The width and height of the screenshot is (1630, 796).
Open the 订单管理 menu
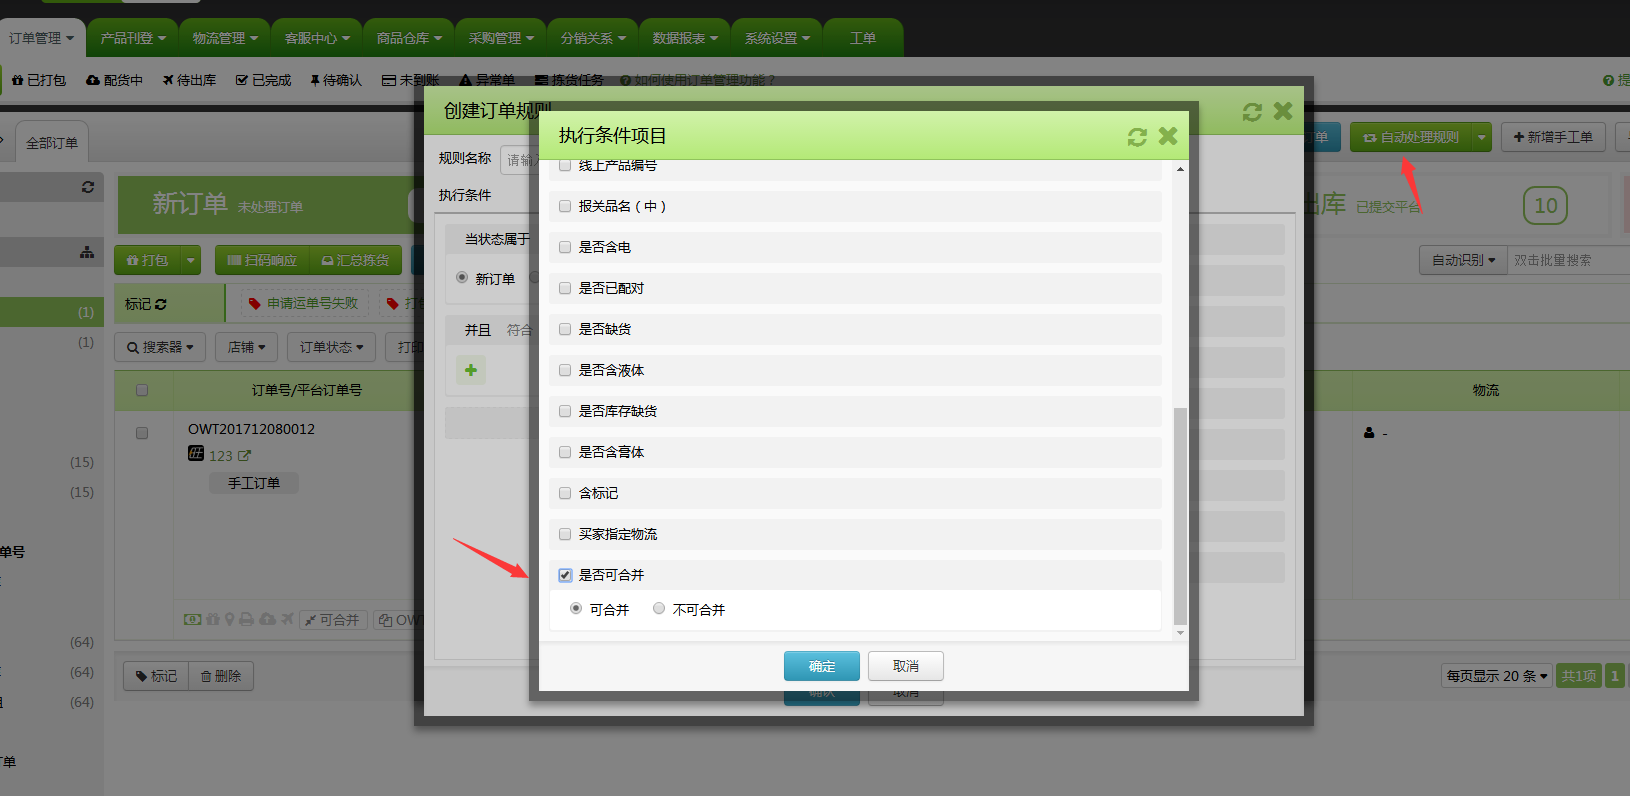pyautogui.click(x=42, y=38)
